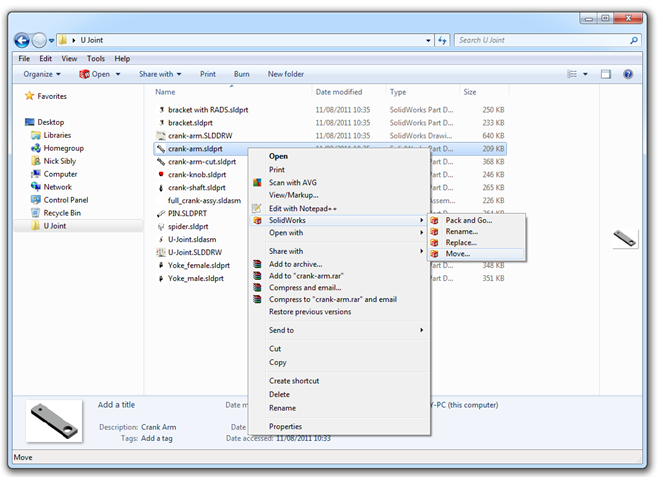Toggle the preview pane icon
Screen dimensions: 663x478
click(x=606, y=74)
